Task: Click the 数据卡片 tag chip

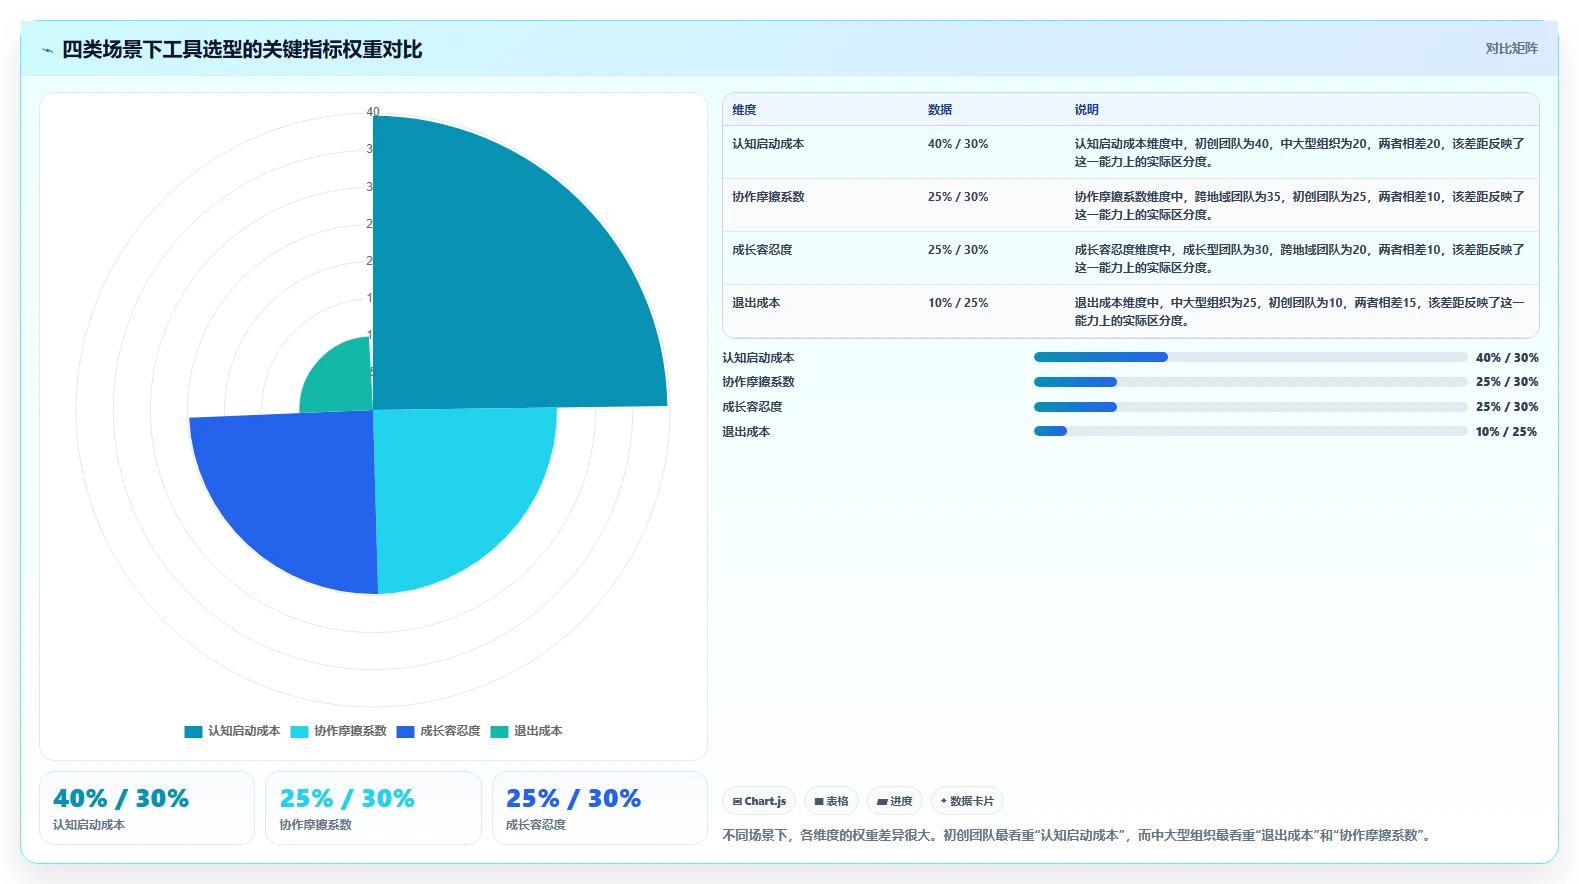Action: tap(967, 801)
